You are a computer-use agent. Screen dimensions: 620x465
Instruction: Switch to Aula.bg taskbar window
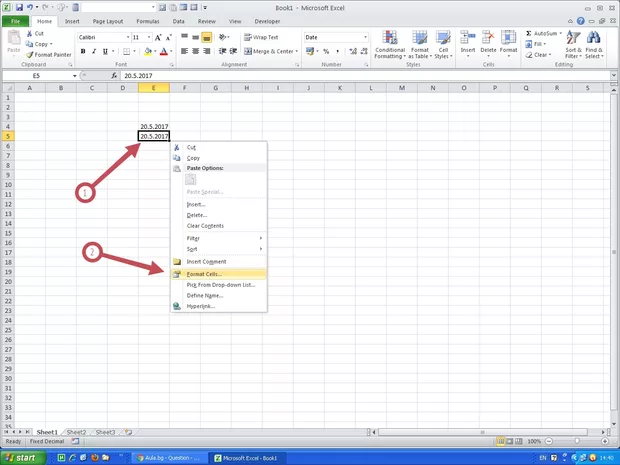168,458
